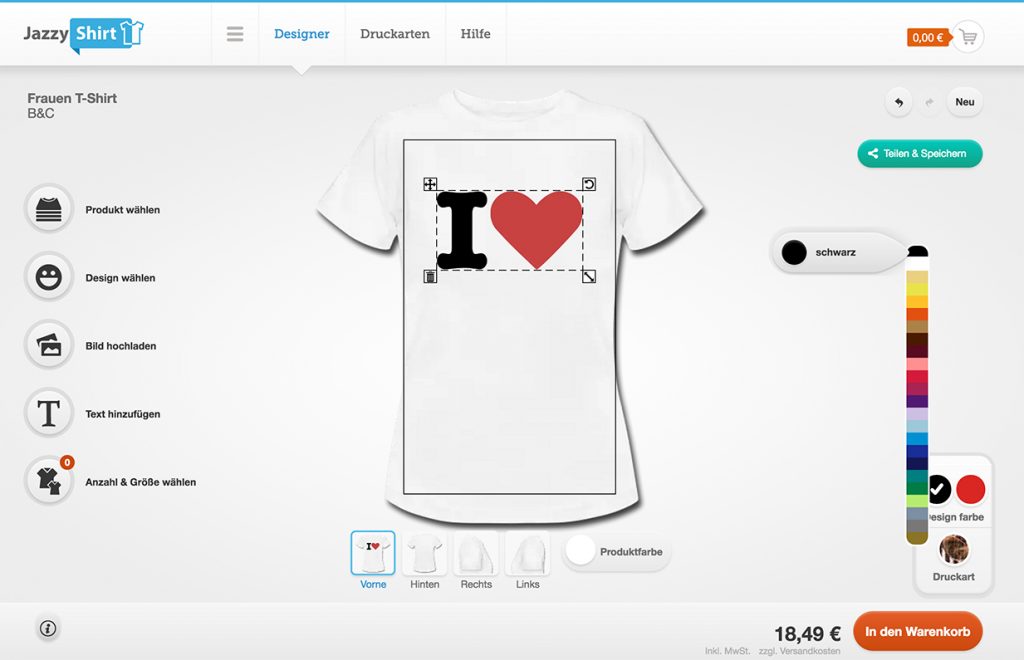Select the Vorne view thumbnail
This screenshot has height=660, width=1024.
[373, 552]
